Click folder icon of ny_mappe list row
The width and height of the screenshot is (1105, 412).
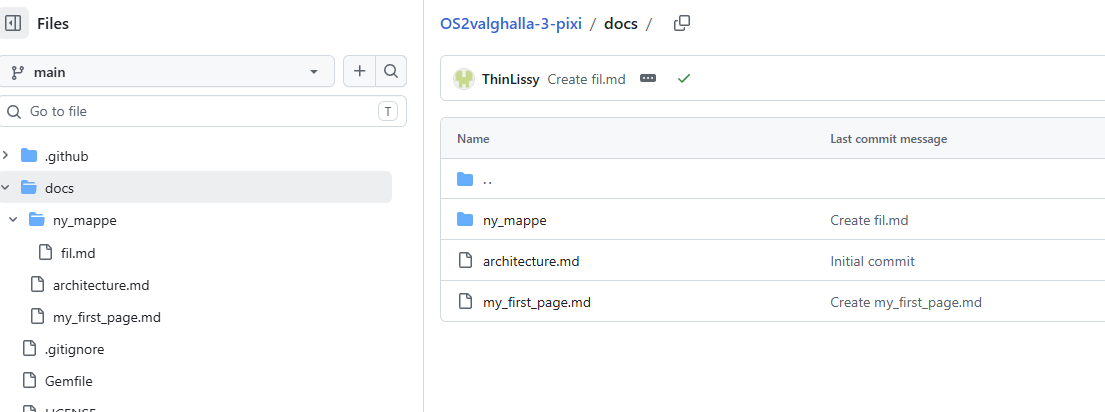464,220
